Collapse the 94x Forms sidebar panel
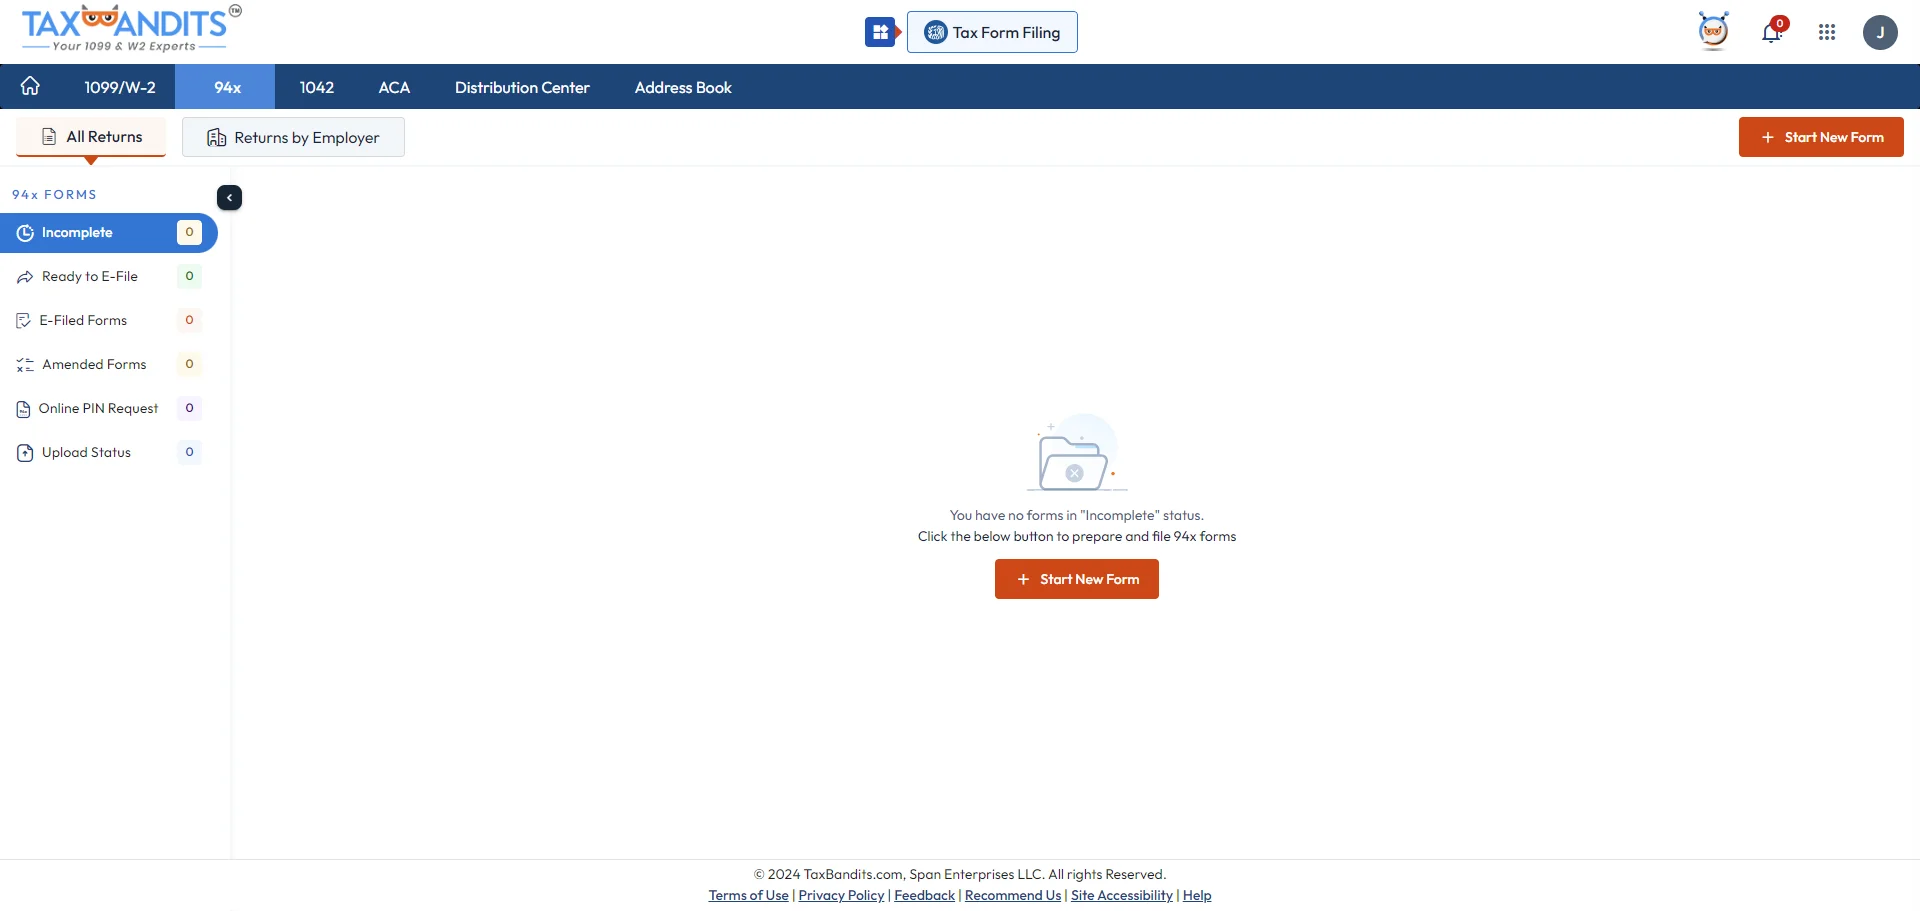1920x911 pixels. tap(229, 197)
